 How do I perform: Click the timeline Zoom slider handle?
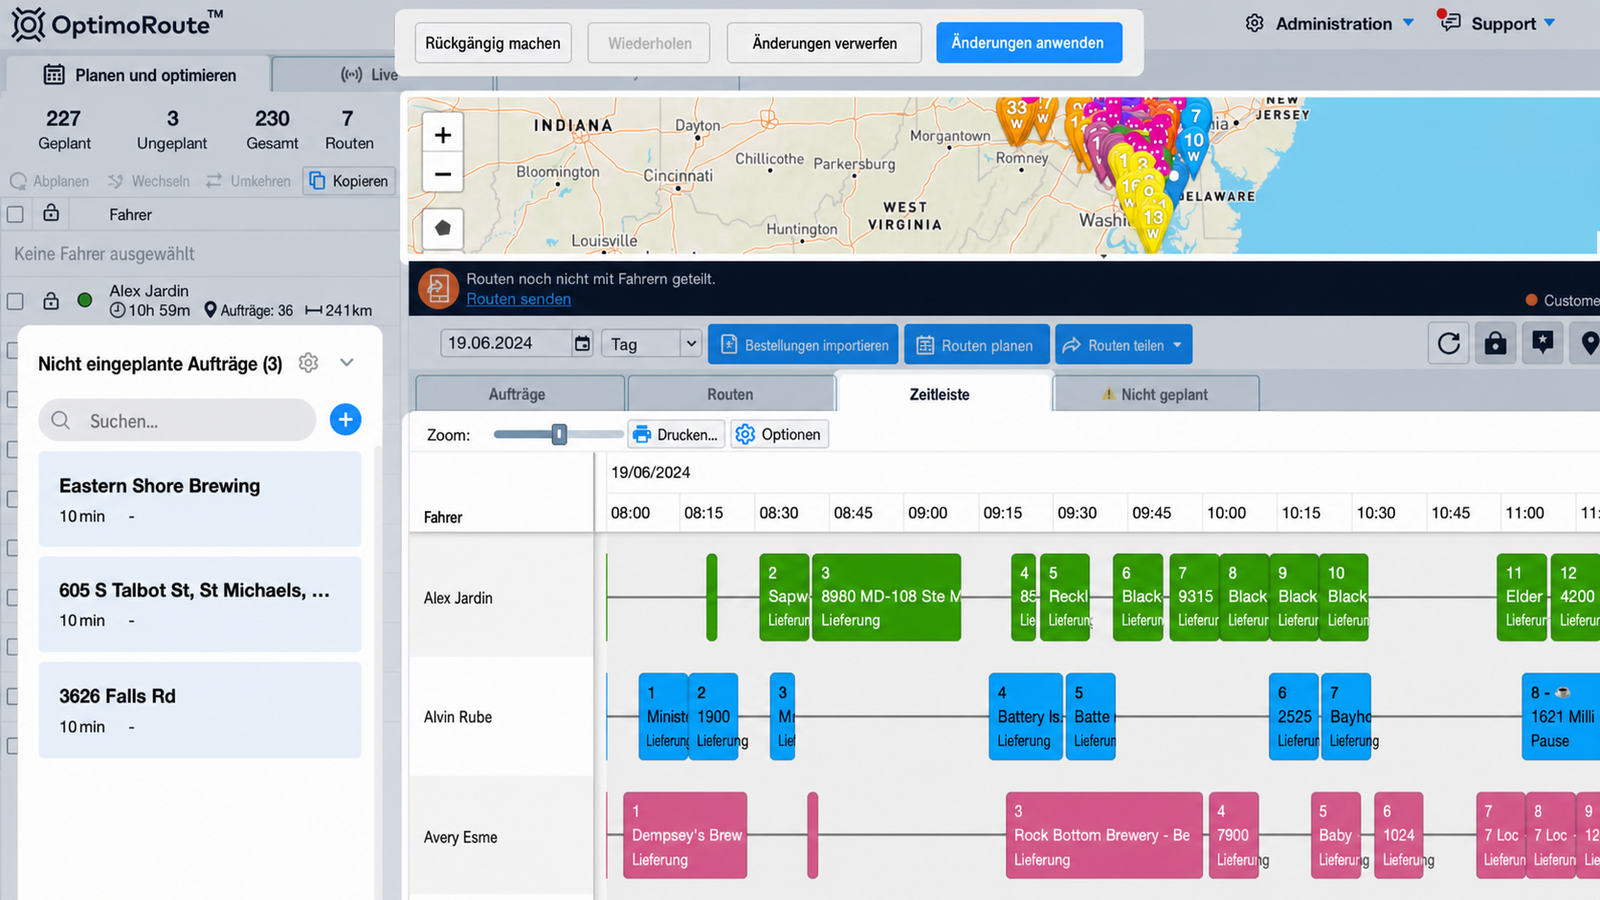(560, 434)
